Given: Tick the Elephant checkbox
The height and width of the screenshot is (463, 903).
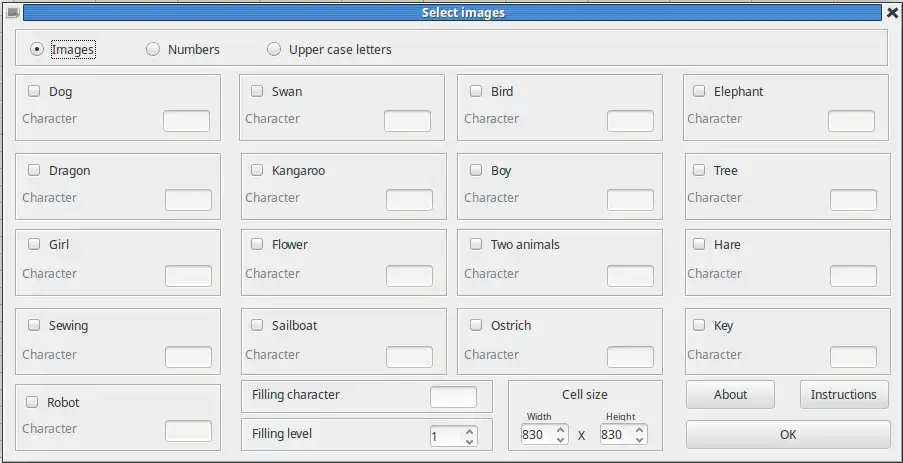Looking at the screenshot, I should click(x=699, y=91).
